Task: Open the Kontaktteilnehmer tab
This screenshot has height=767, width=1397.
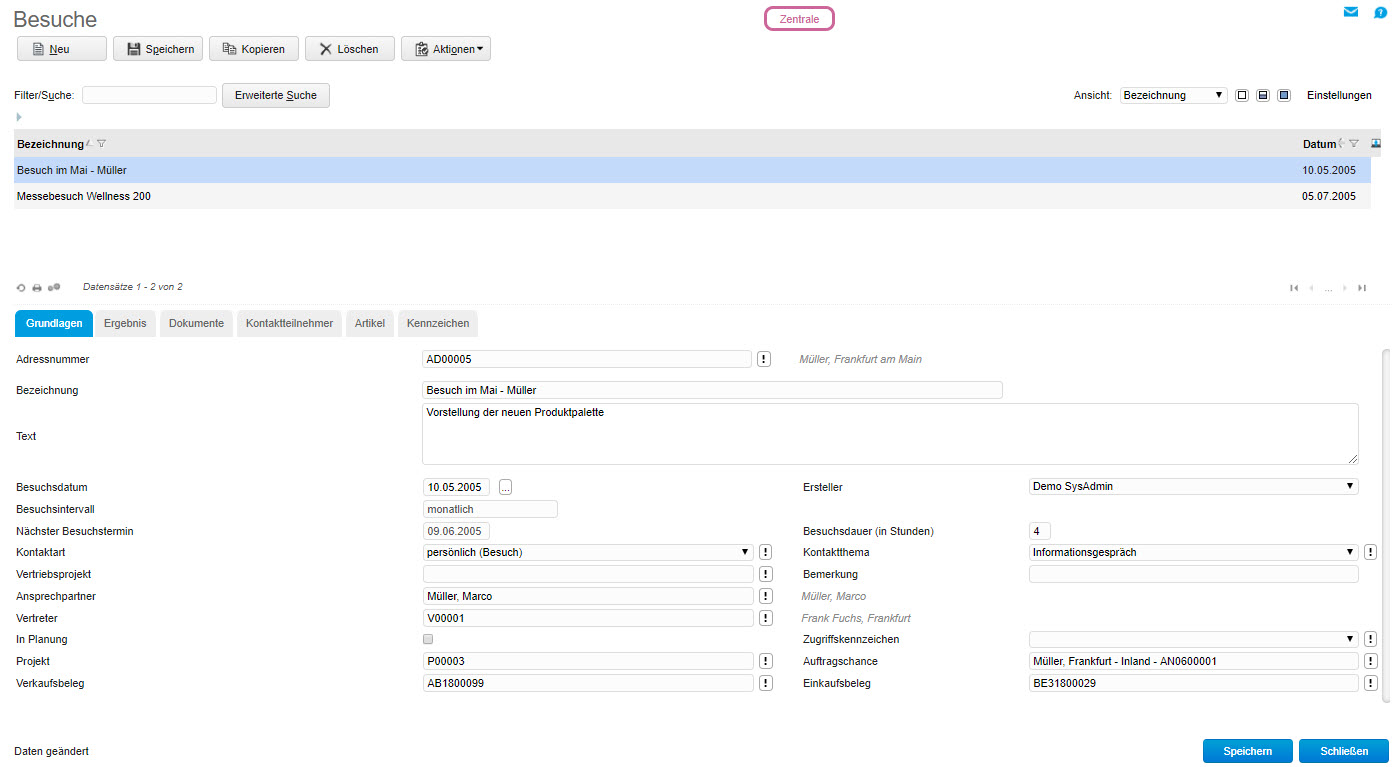Action: (x=289, y=324)
